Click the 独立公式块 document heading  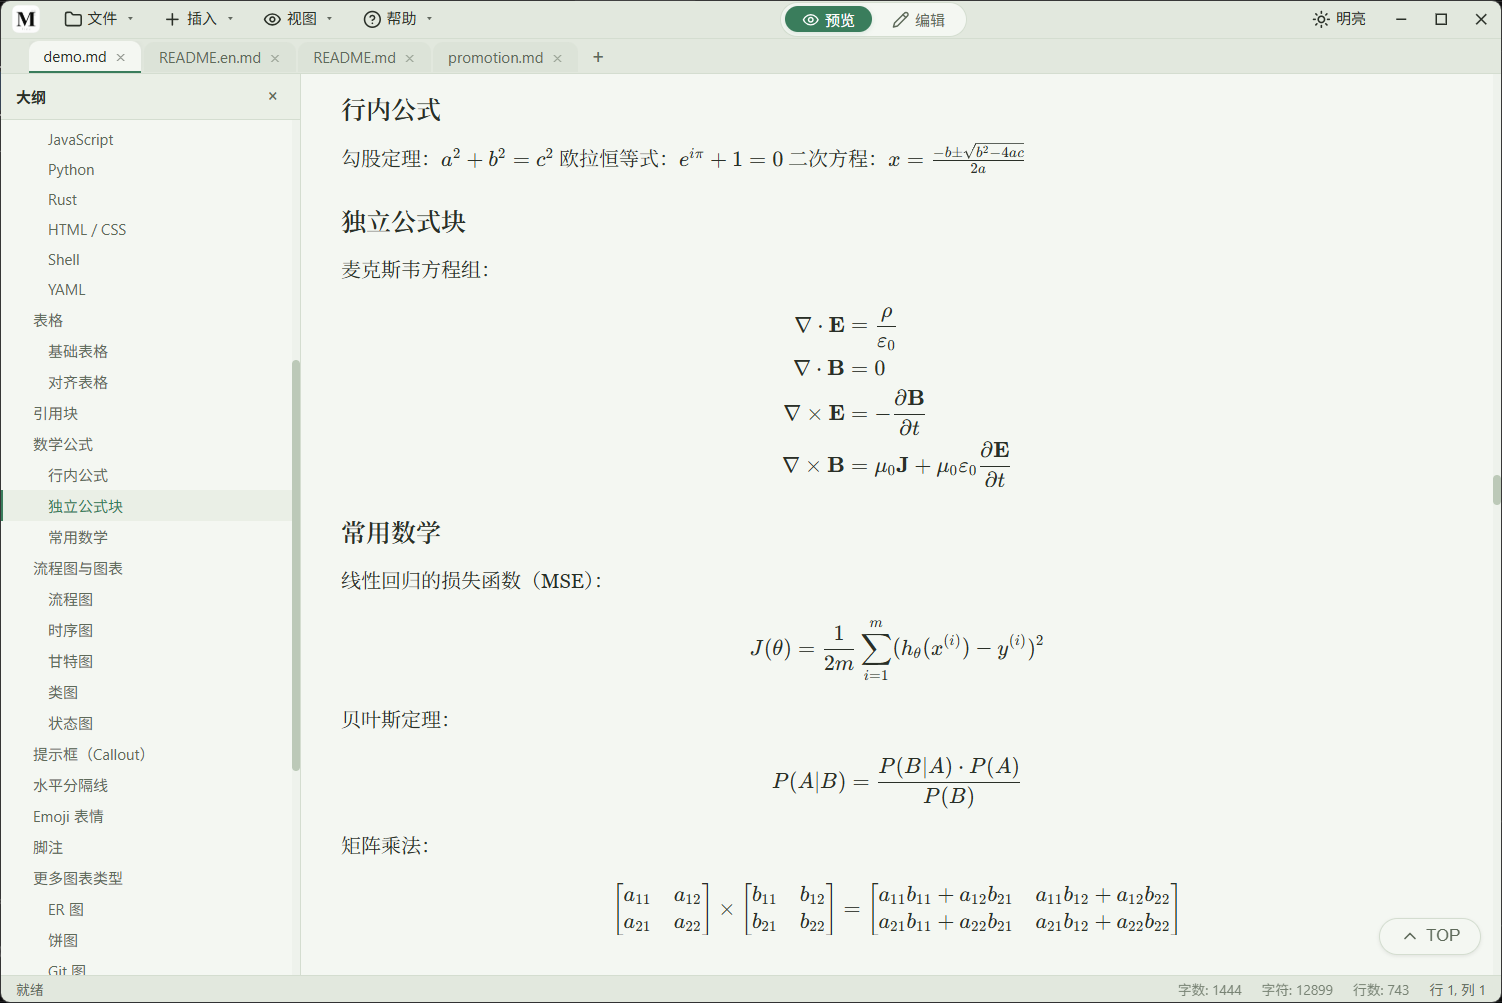(x=404, y=222)
